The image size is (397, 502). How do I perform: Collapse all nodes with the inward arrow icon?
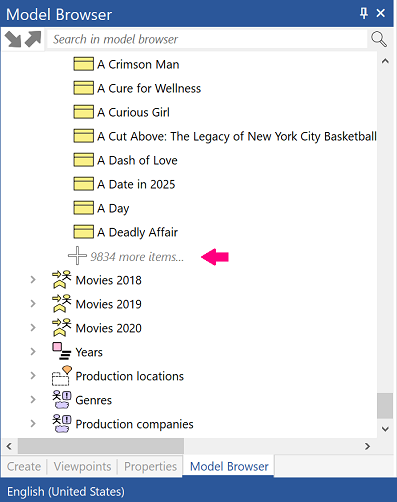tap(13, 39)
